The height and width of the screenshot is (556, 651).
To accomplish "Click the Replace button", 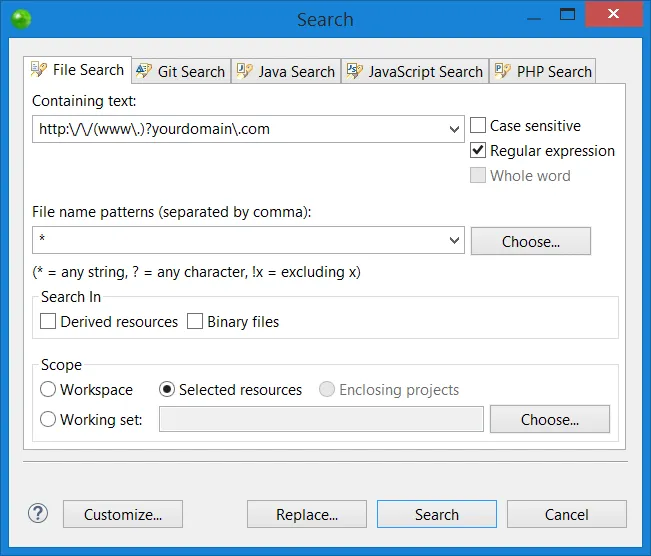I will [307, 514].
